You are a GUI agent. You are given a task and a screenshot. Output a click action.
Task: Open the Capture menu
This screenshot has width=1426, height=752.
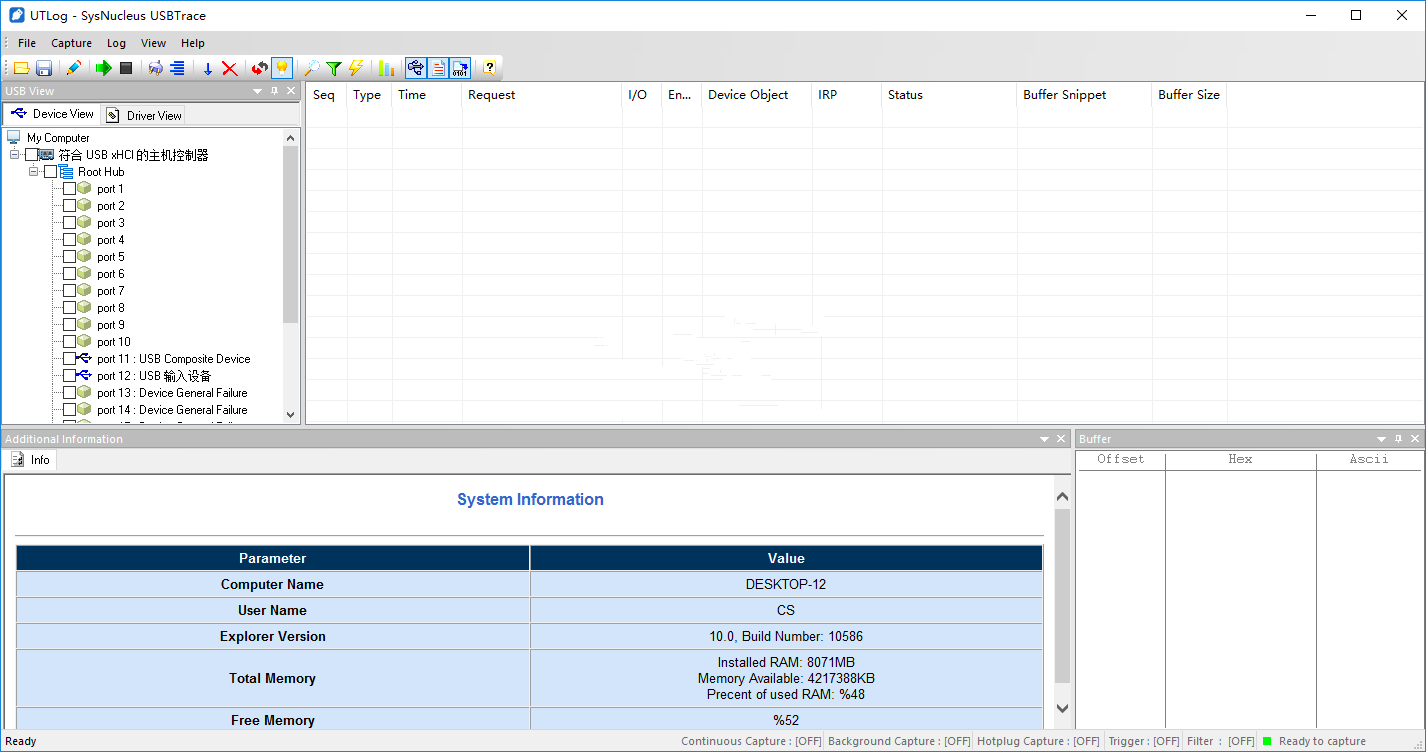coord(71,43)
